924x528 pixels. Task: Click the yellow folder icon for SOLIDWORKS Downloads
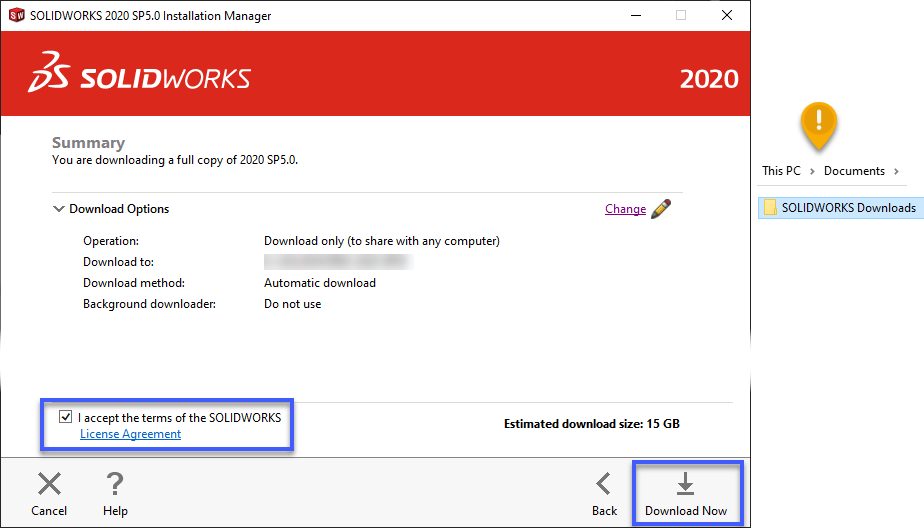coord(770,207)
